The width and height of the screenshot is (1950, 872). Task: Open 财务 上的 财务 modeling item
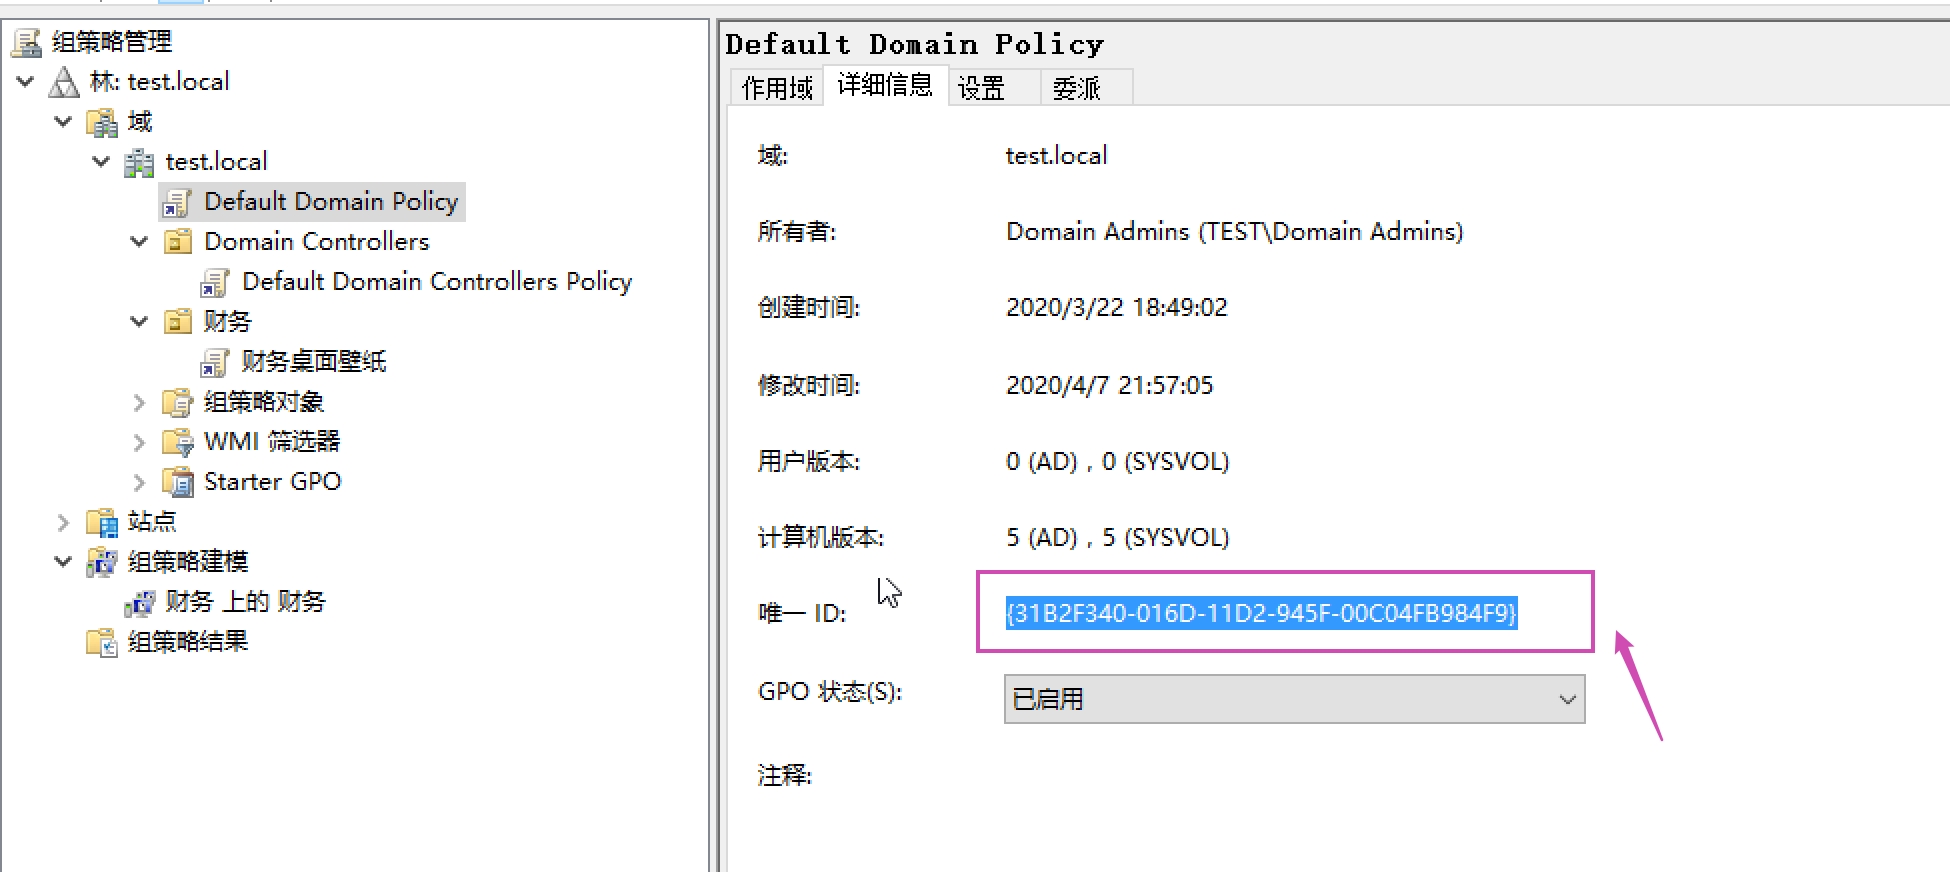pyautogui.click(x=245, y=602)
